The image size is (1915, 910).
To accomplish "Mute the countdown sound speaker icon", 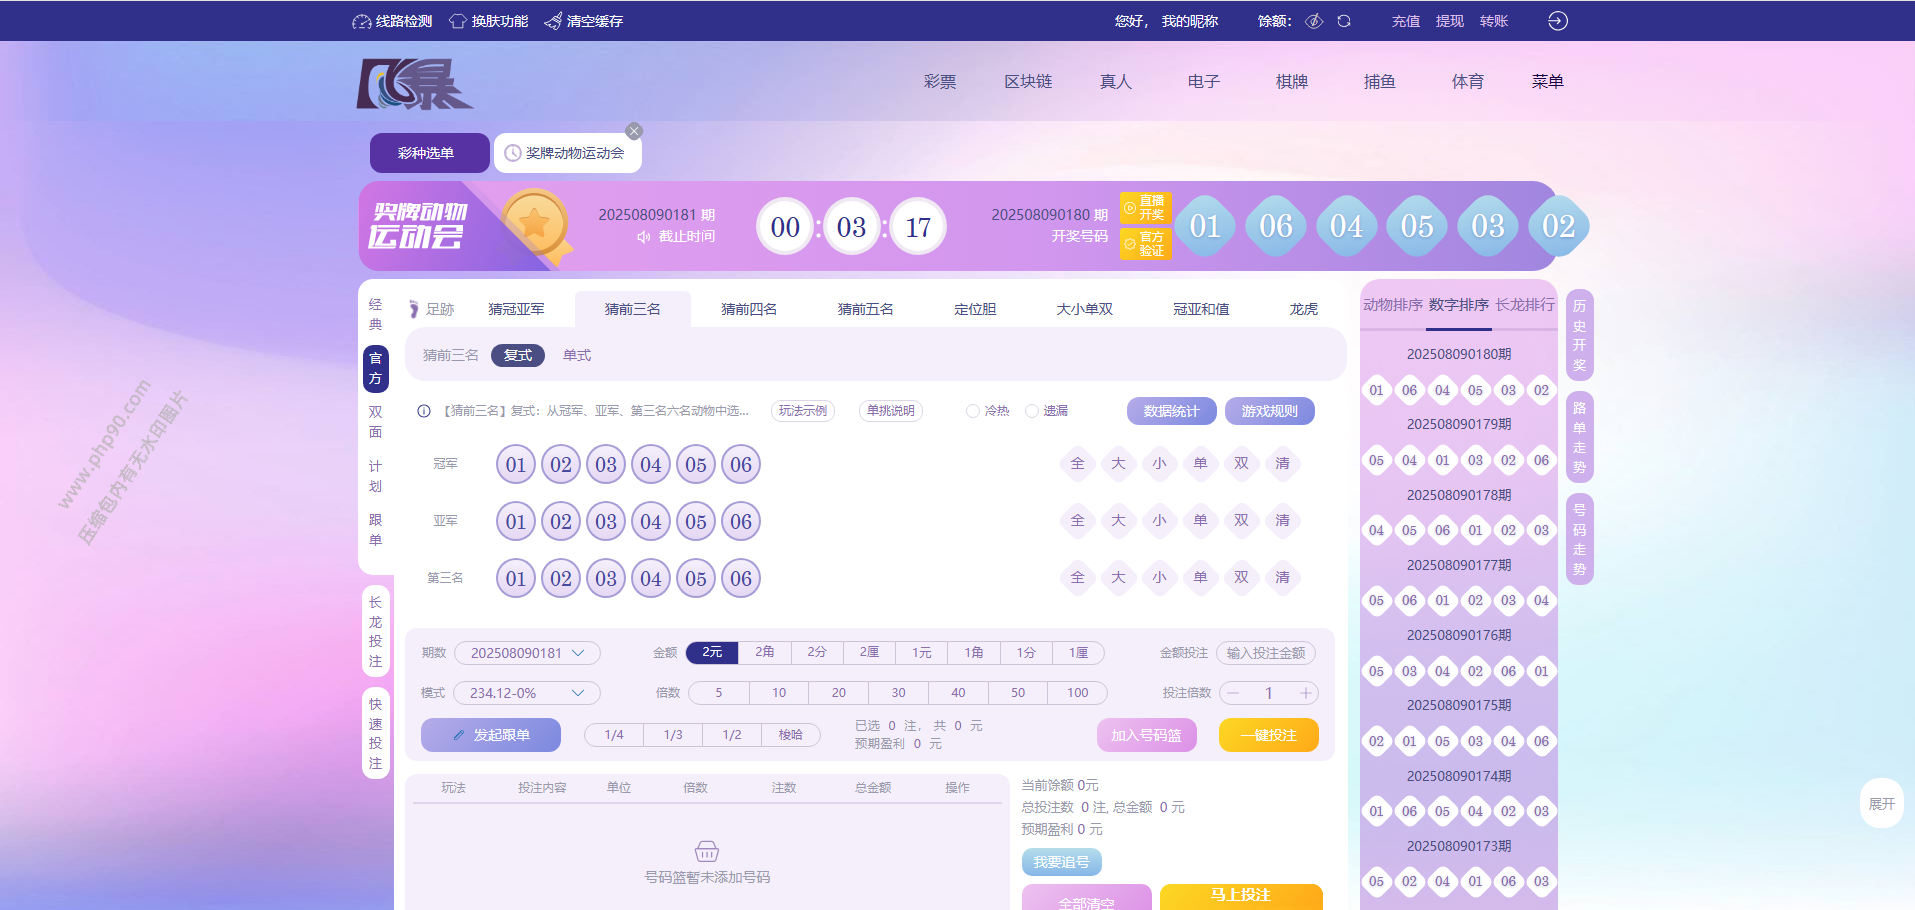I will [x=644, y=237].
